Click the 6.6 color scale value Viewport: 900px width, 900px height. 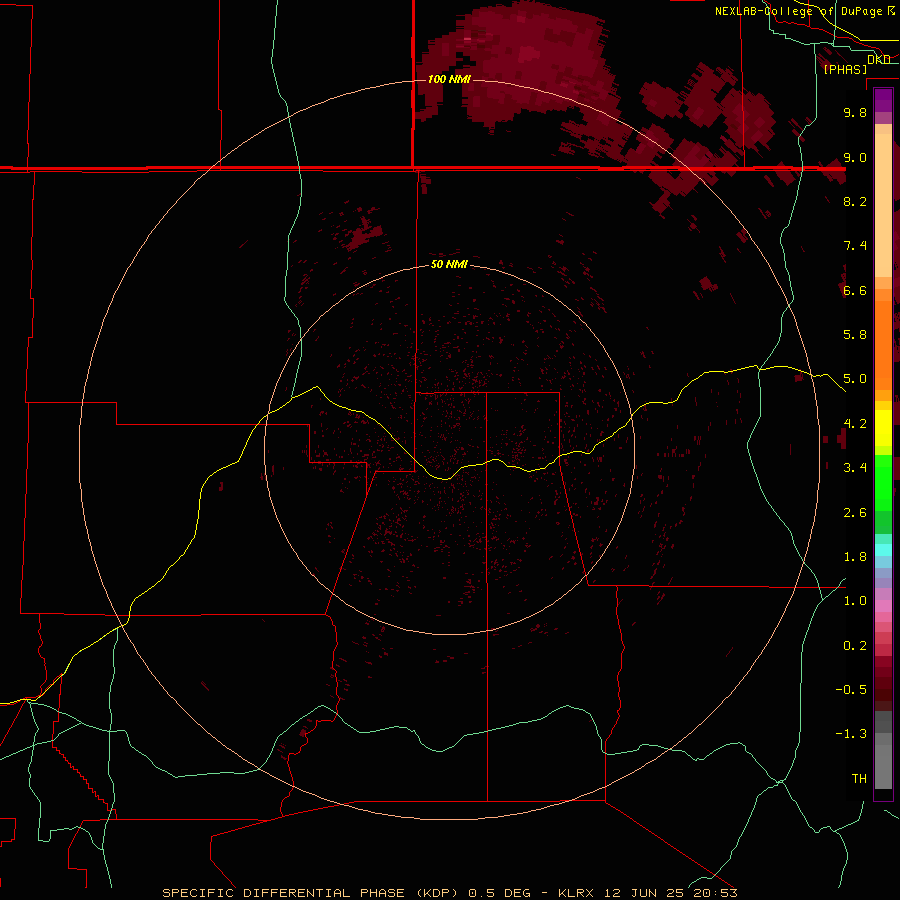855,290
